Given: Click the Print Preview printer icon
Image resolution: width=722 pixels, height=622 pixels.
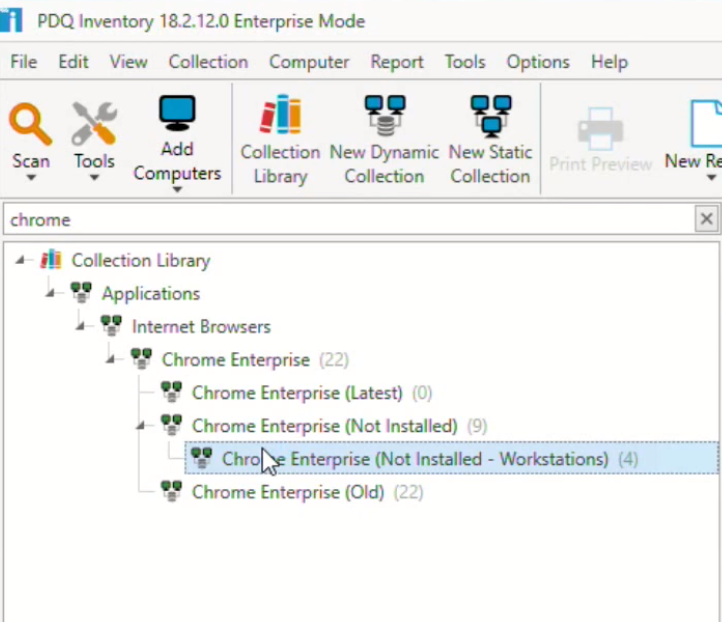Looking at the screenshot, I should point(600,129).
